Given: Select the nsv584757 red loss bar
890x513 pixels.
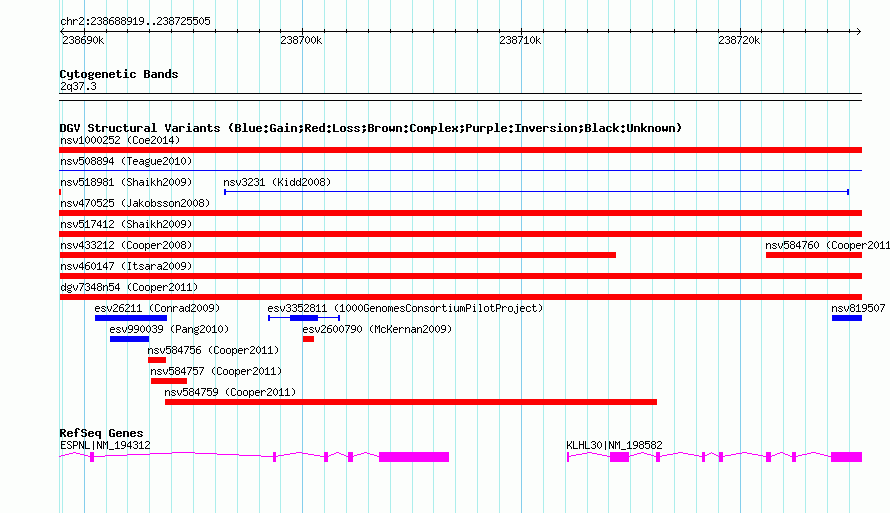Looking at the screenshot, I should point(169,381).
